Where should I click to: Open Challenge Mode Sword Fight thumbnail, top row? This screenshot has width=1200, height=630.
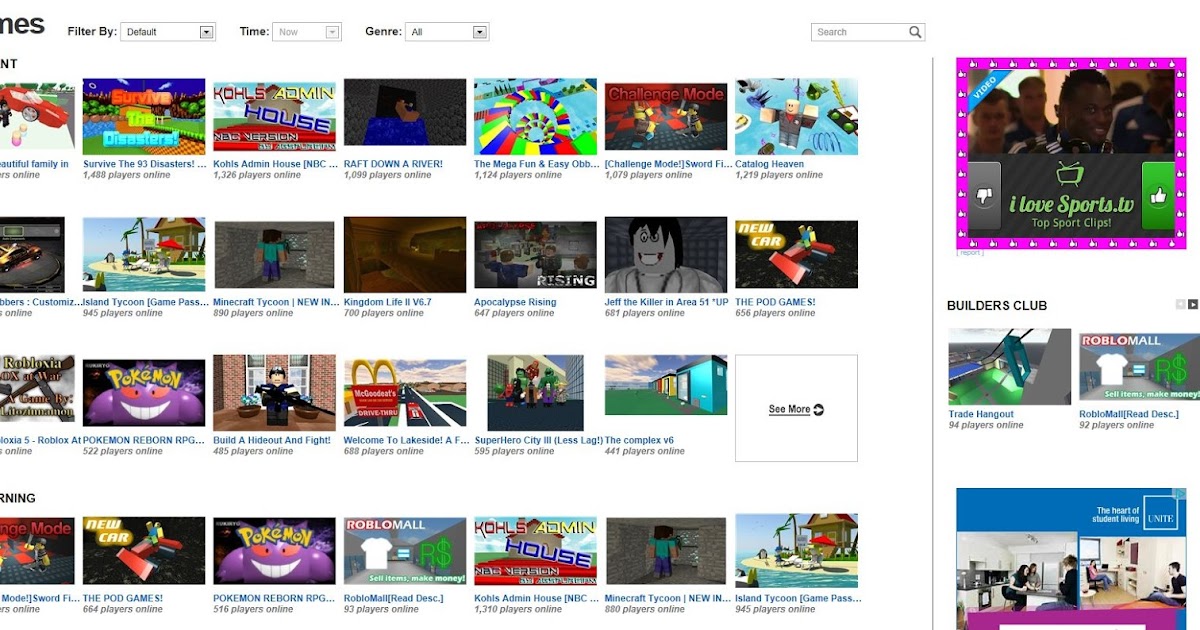(666, 116)
